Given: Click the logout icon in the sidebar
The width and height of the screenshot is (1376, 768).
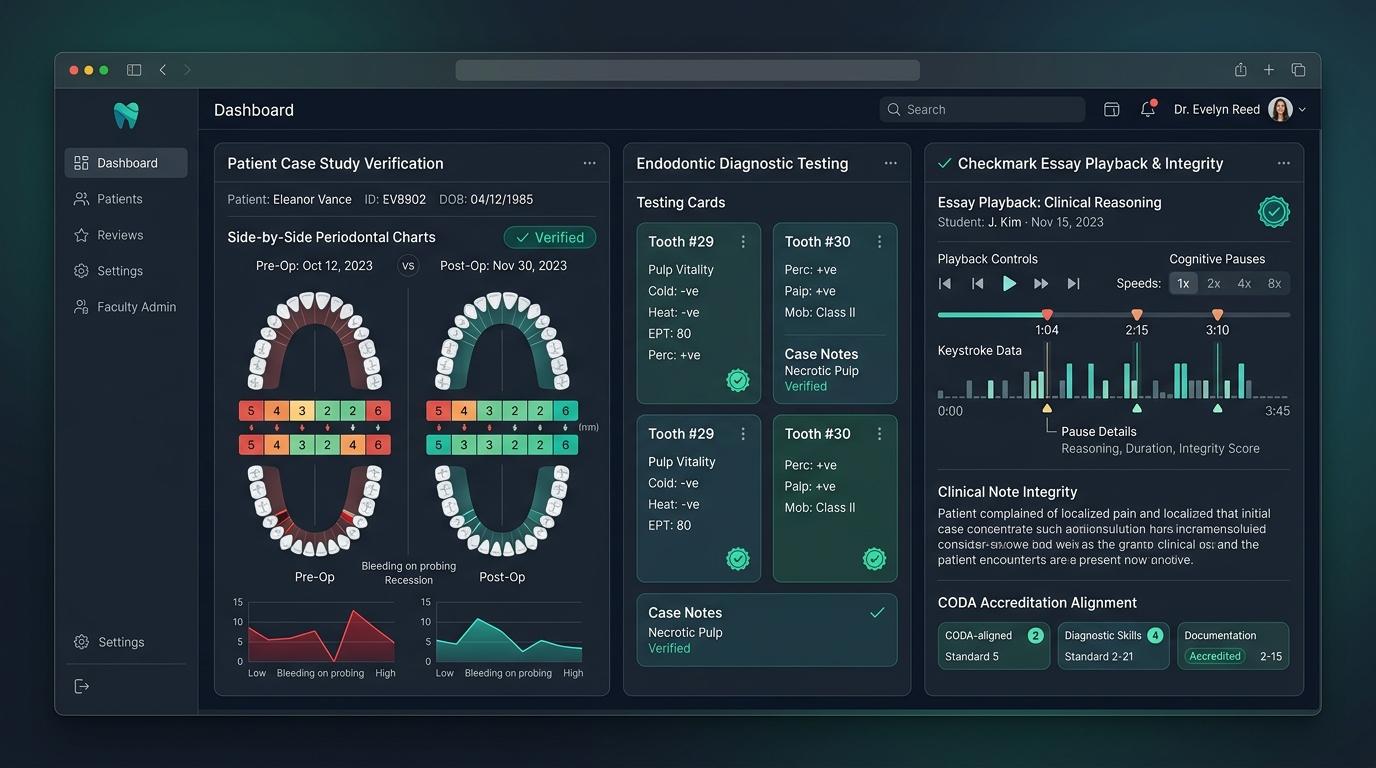Looking at the screenshot, I should [x=82, y=686].
